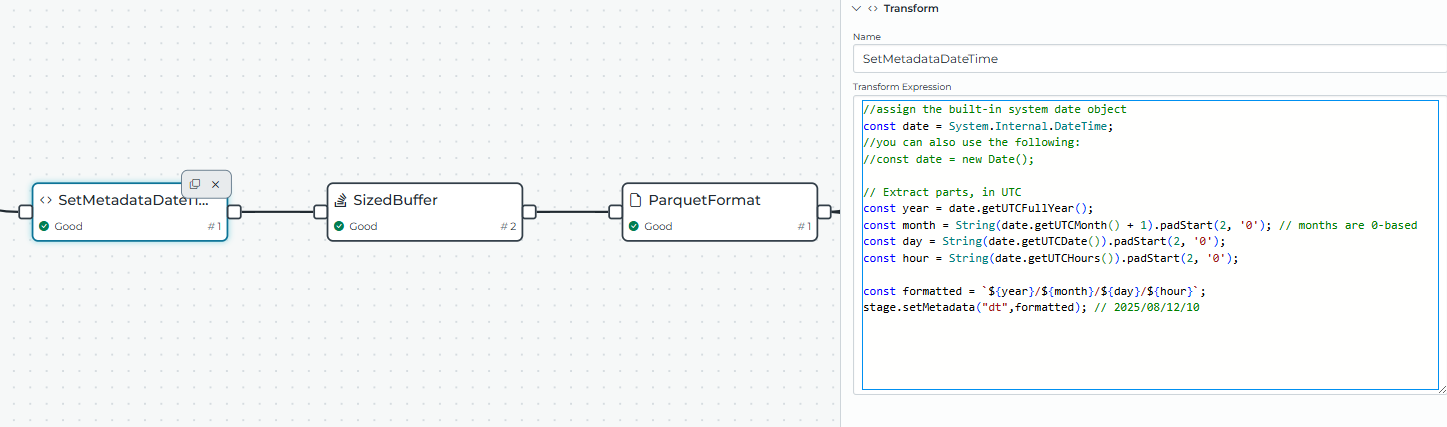
Task: Click the X icon above SetMetadataDateTime node
Action: [x=215, y=184]
